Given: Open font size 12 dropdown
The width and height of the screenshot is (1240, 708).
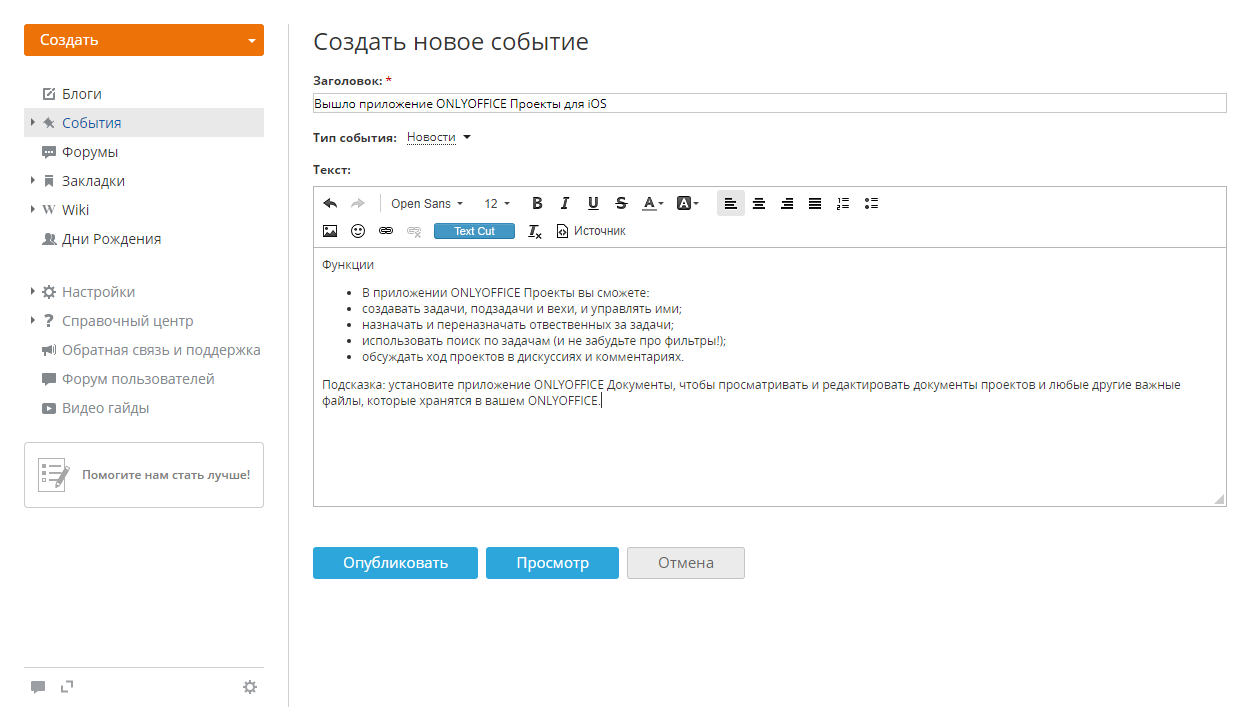Looking at the screenshot, I should pos(497,203).
